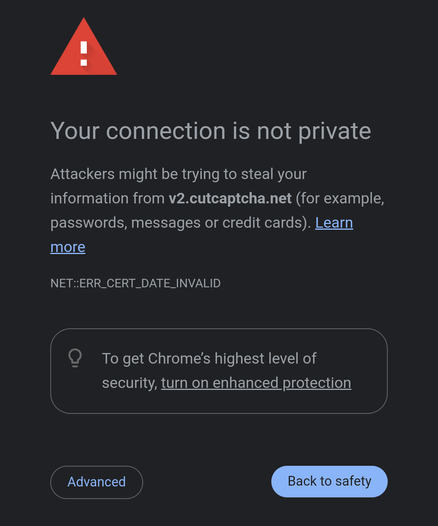Click the underlined "more" on its own line
The image size is (438, 526).
coord(68,247)
